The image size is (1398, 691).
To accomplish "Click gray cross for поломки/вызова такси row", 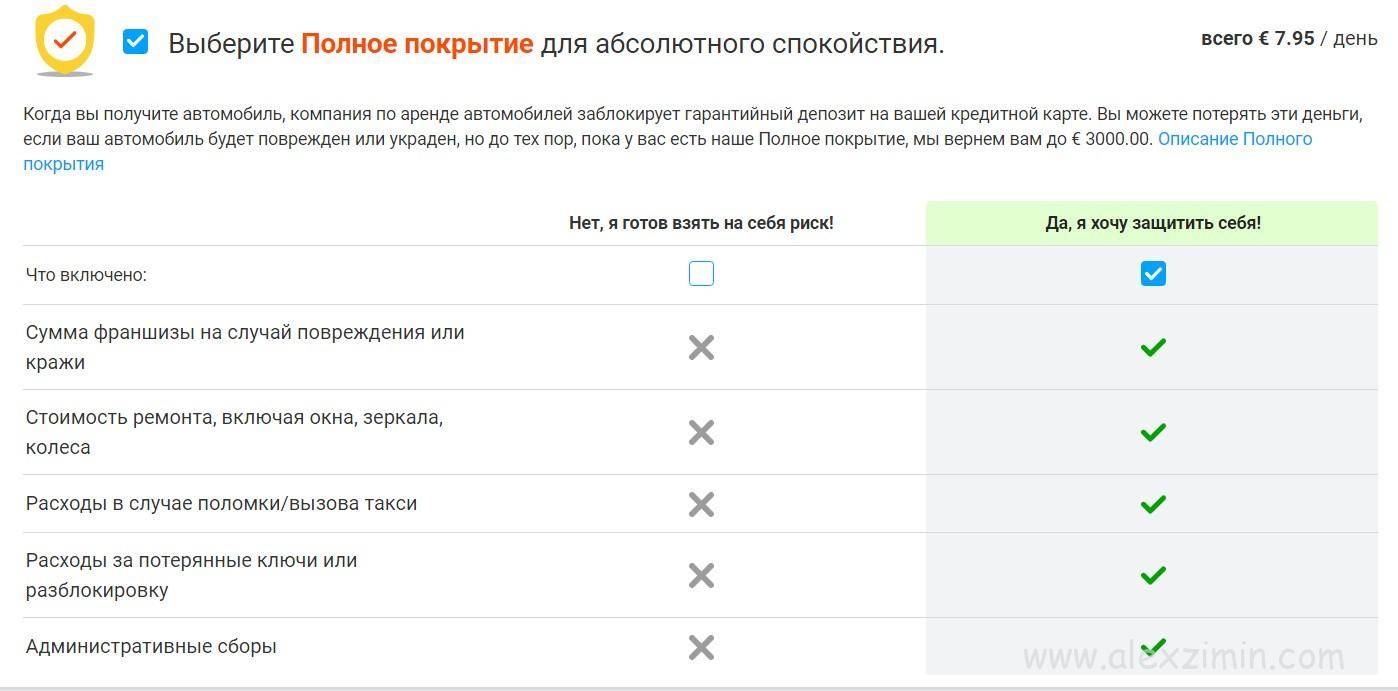I will click(701, 504).
